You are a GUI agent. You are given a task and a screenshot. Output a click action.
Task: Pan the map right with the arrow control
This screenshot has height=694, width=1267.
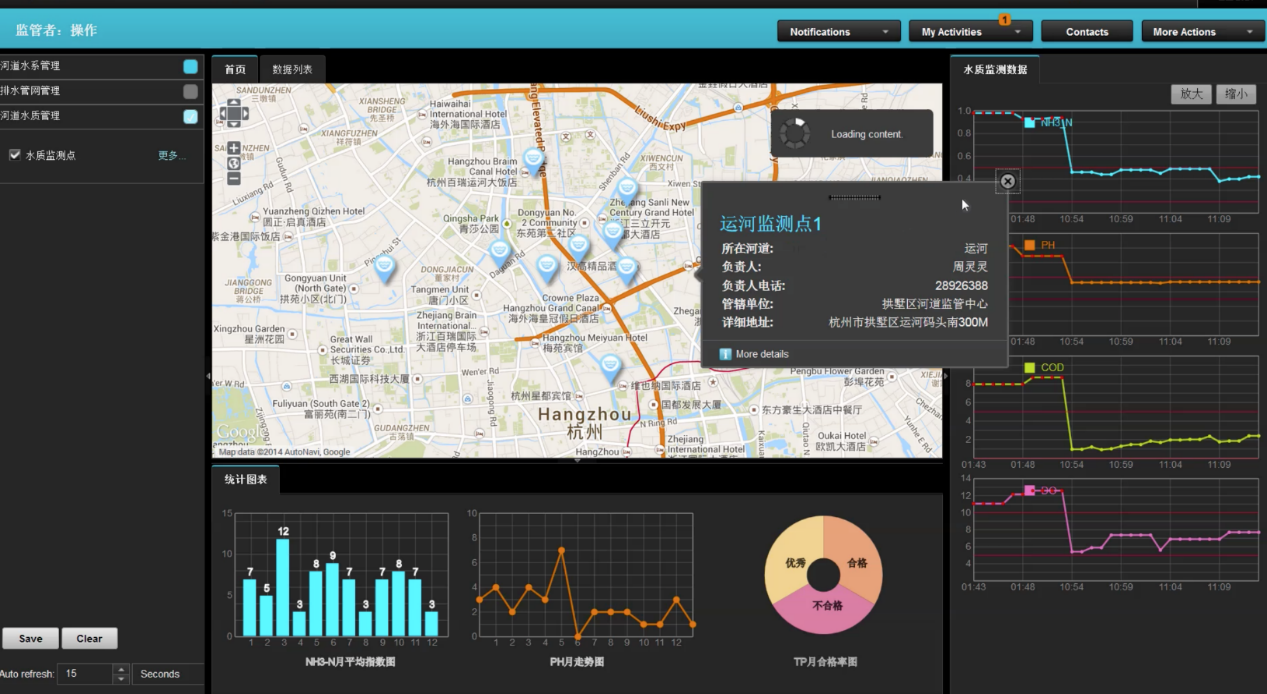pos(244,114)
